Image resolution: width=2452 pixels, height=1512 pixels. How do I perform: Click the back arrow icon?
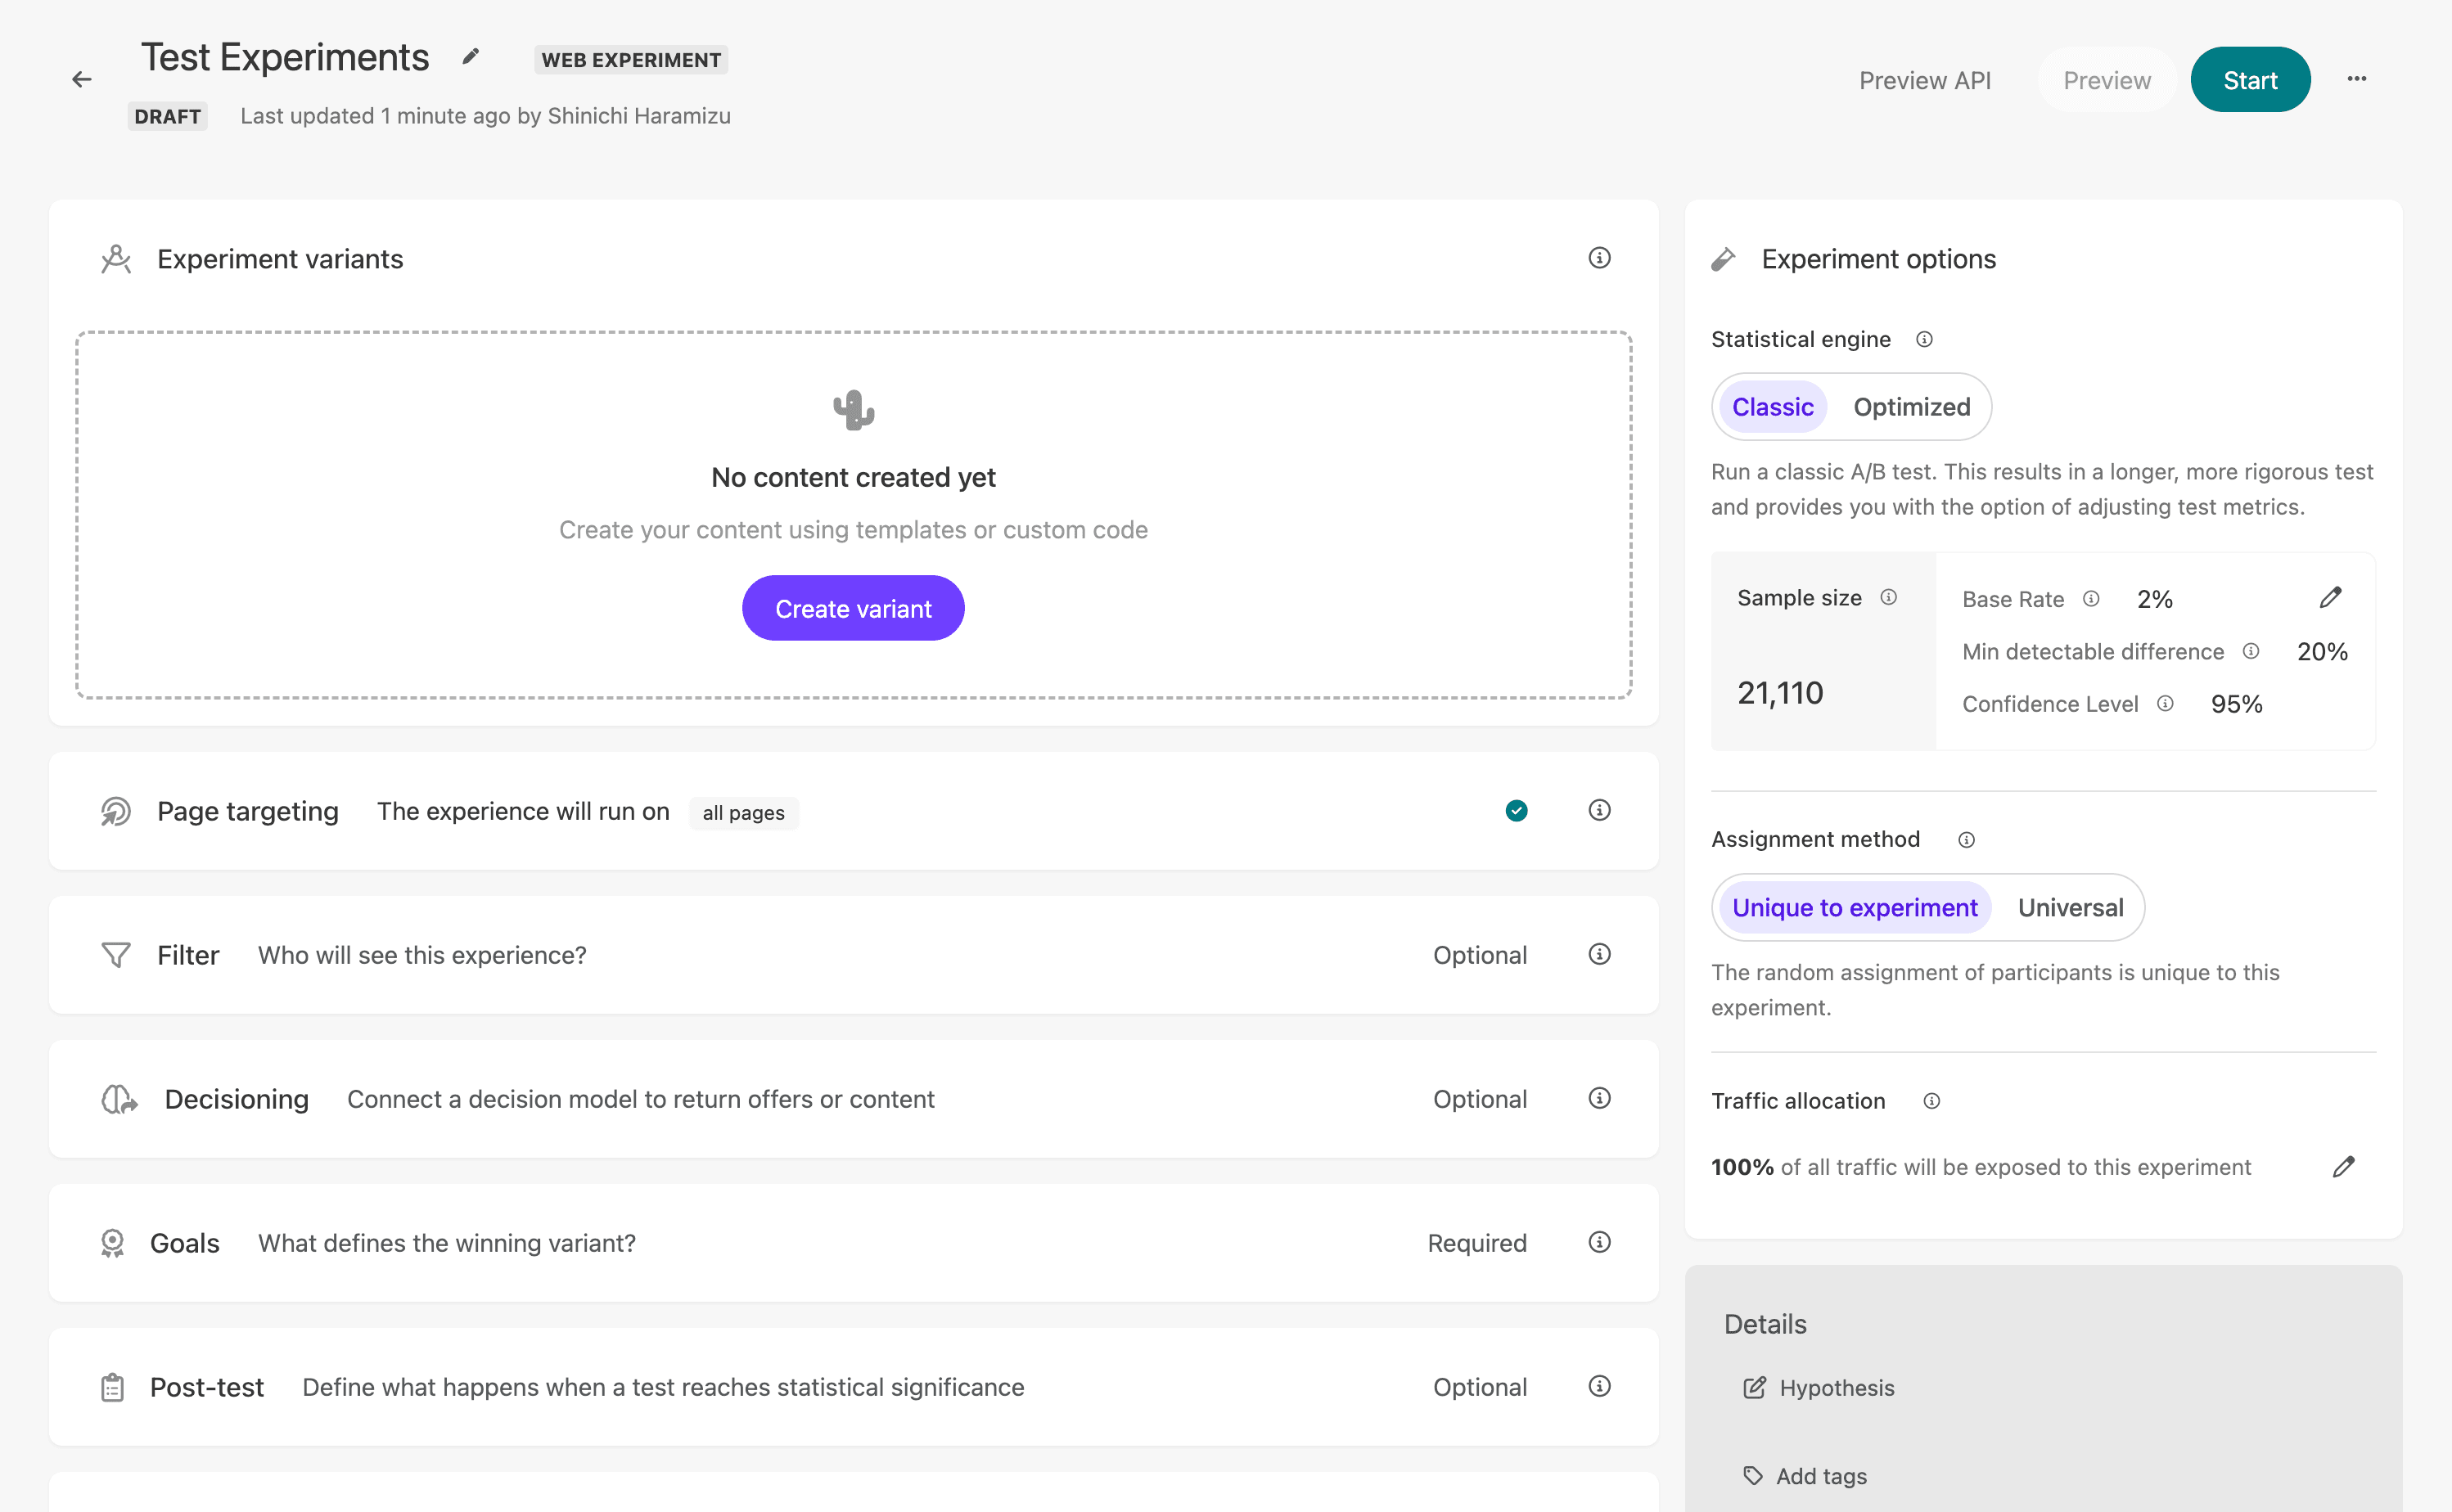pos(82,79)
